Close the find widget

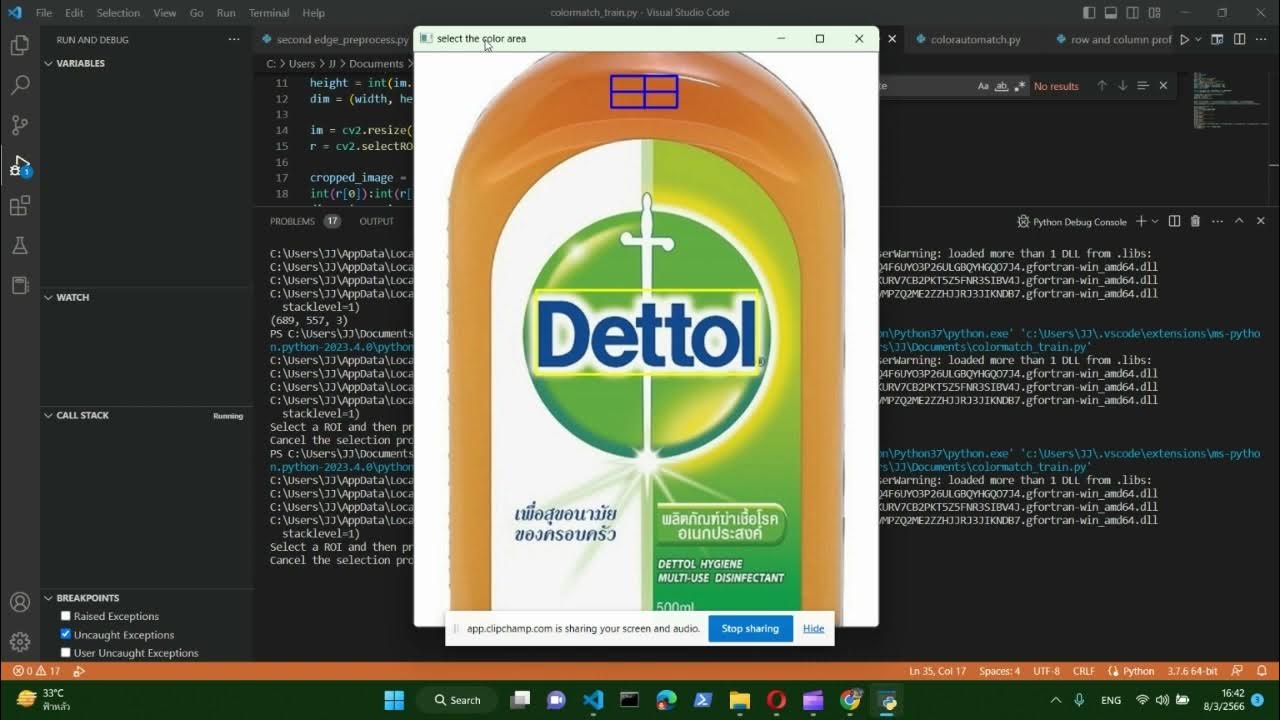(1163, 86)
